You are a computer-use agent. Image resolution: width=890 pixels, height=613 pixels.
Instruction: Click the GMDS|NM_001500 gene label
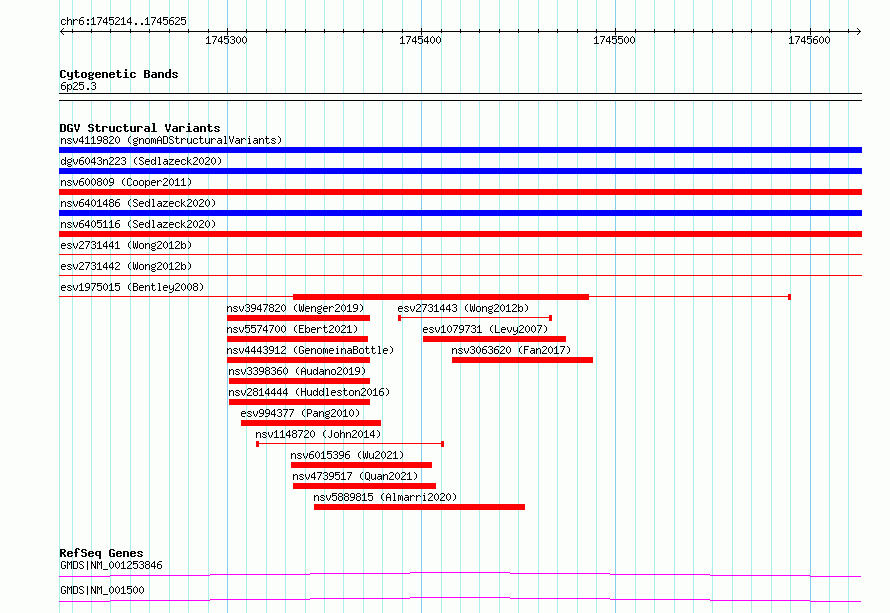tap(102, 590)
